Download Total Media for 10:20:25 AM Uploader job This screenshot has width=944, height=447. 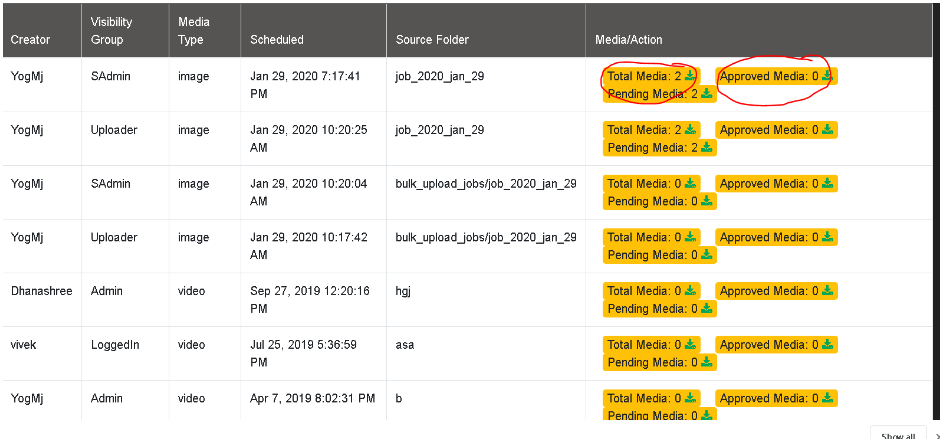[690, 130]
